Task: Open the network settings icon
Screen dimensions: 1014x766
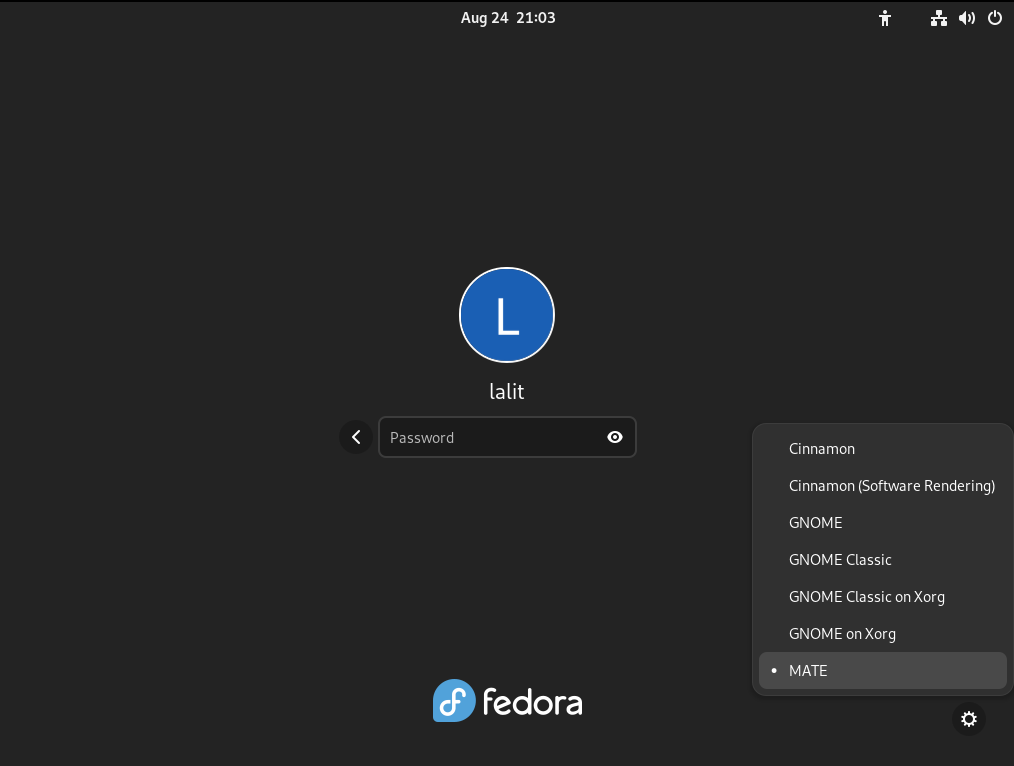Action: pyautogui.click(x=938, y=18)
